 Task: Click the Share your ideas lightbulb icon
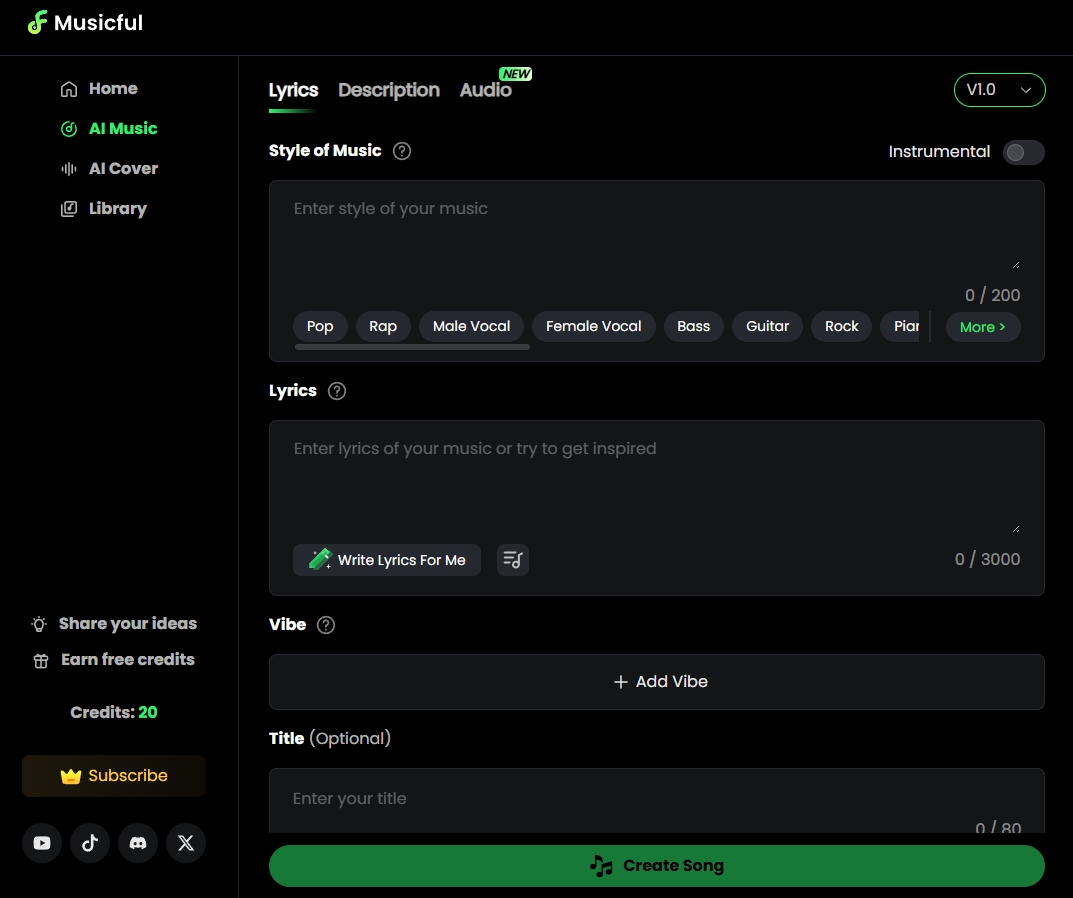click(39, 624)
